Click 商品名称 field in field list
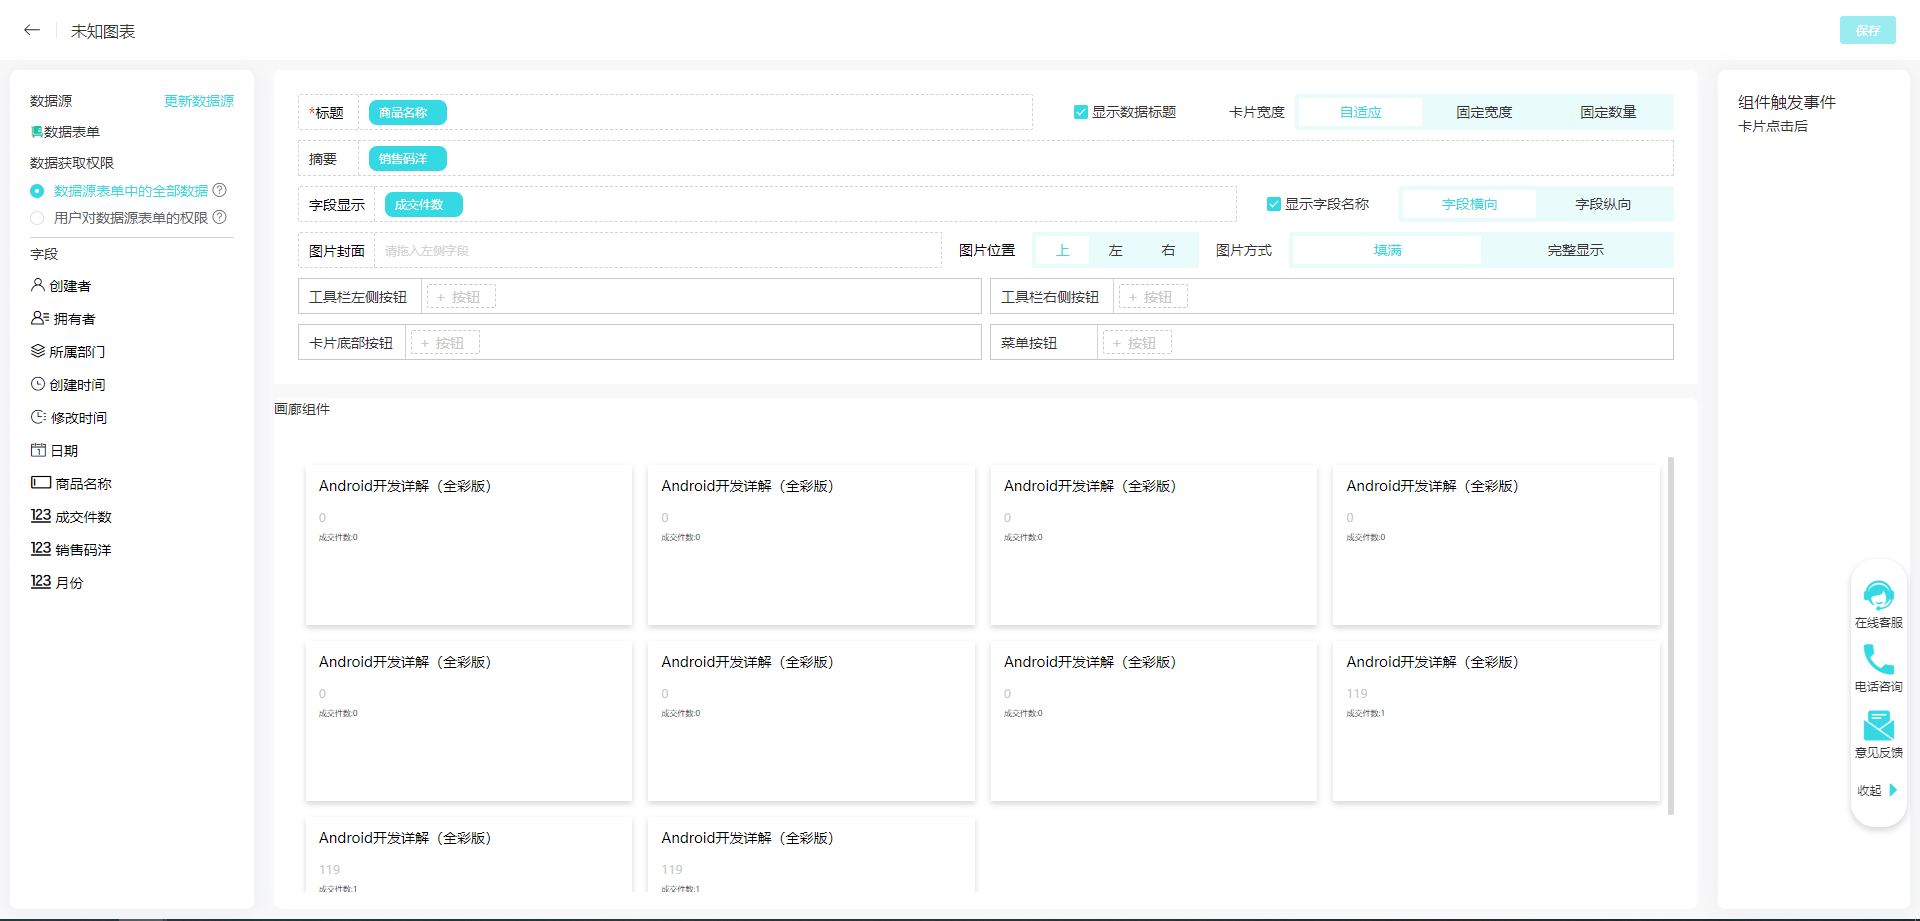 click(83, 484)
